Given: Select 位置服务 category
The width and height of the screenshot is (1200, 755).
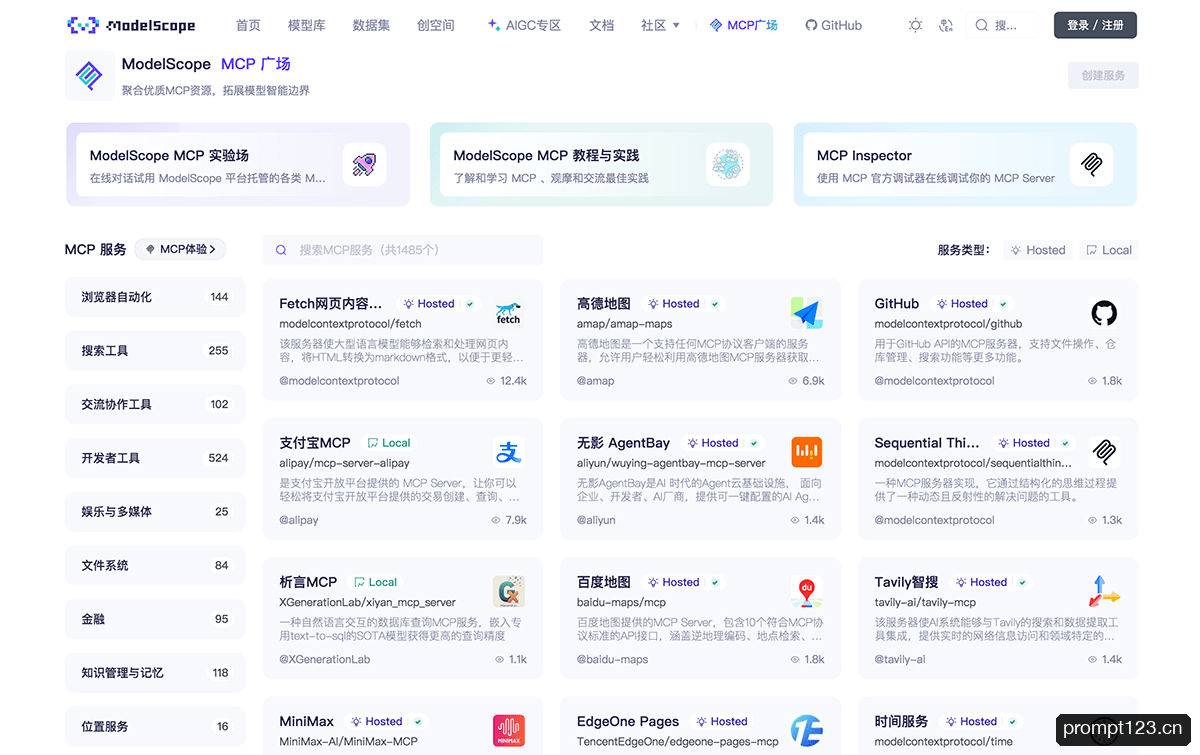Looking at the screenshot, I should pyautogui.click(x=155, y=726).
